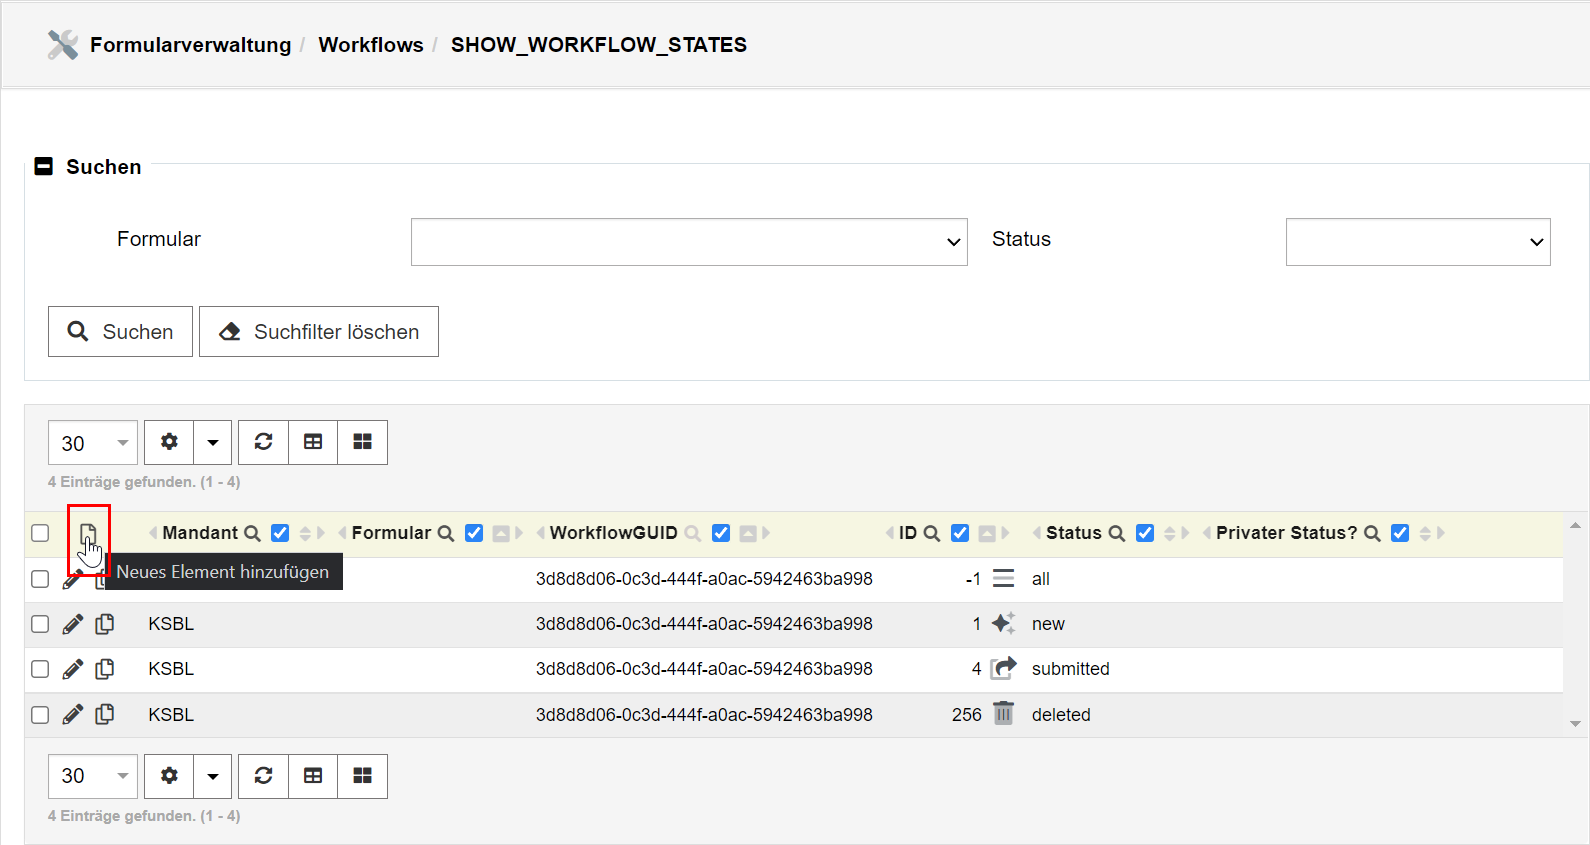Open the top settings gear button
Image resolution: width=1590 pixels, height=845 pixels.
(x=169, y=442)
